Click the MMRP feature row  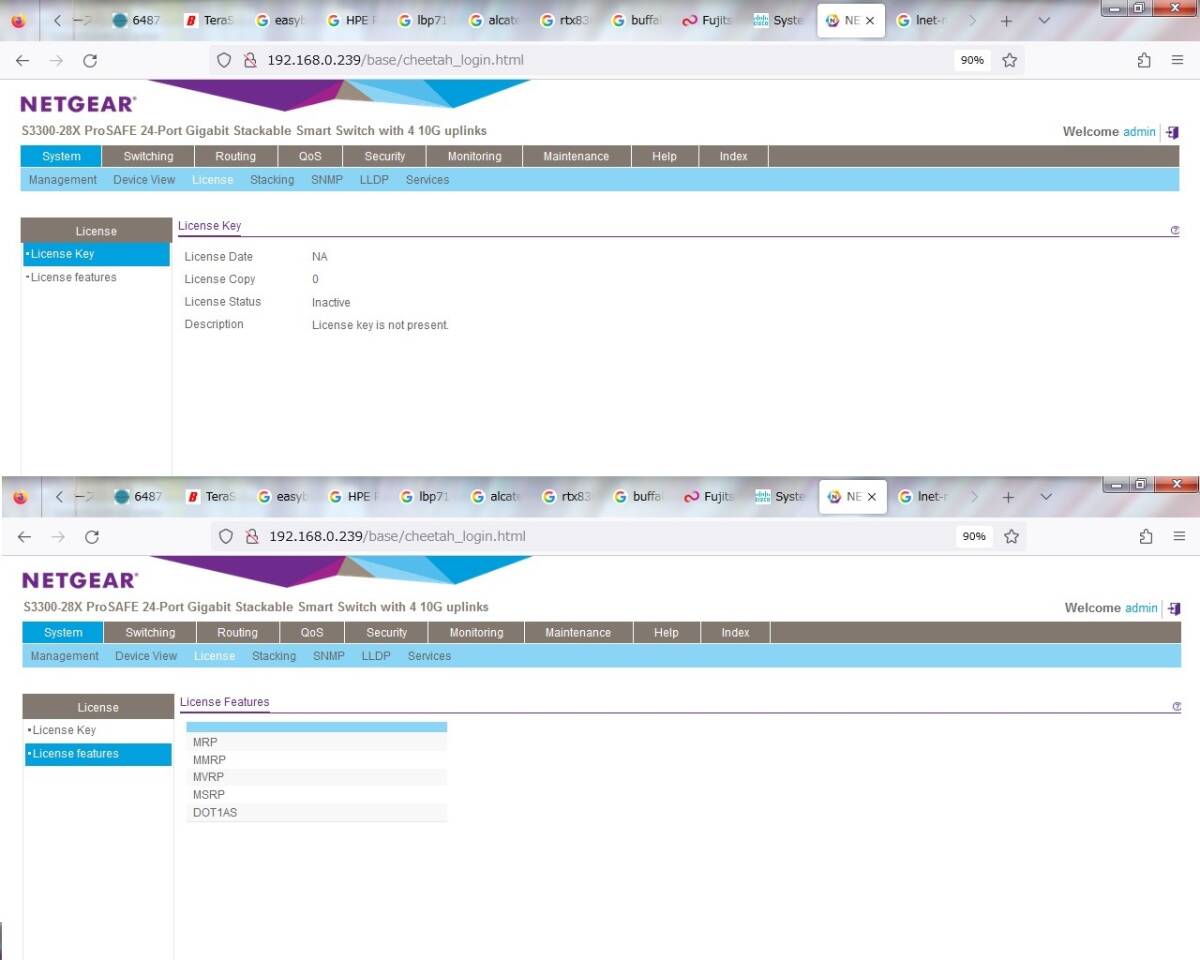[x=316, y=760]
